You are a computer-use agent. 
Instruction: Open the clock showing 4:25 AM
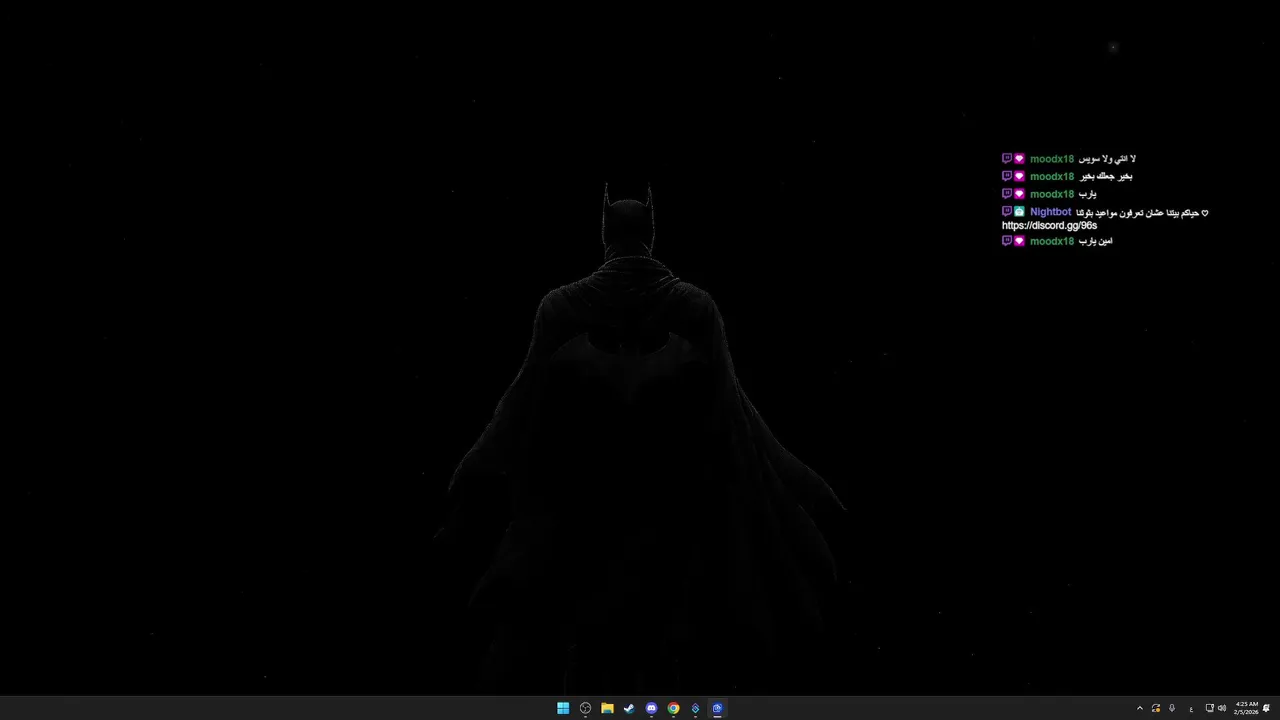tap(1246, 704)
